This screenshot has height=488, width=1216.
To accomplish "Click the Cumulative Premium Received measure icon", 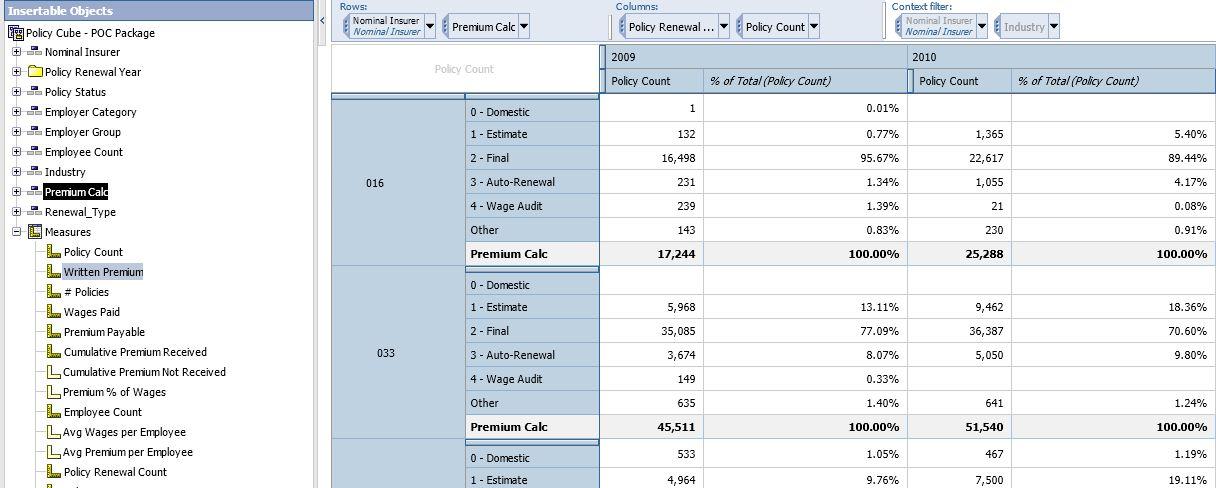I will click(x=54, y=352).
